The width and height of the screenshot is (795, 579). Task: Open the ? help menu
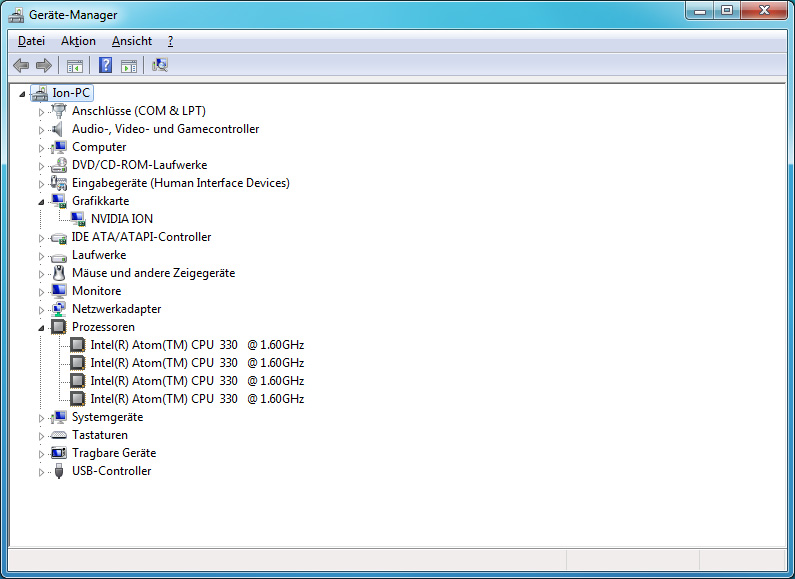point(170,41)
